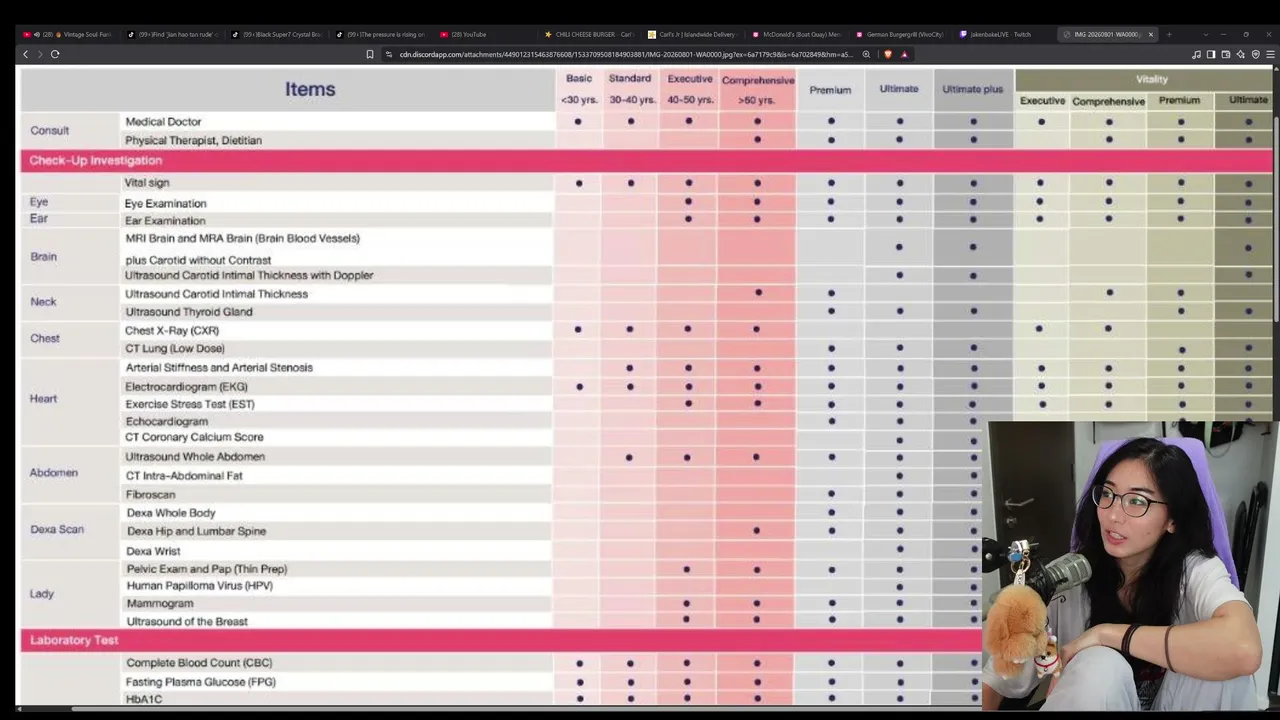Image resolution: width=1280 pixels, height=720 pixels.
Task: Click the 'Chest X-Ray (CXR)' row label
Action: point(172,330)
